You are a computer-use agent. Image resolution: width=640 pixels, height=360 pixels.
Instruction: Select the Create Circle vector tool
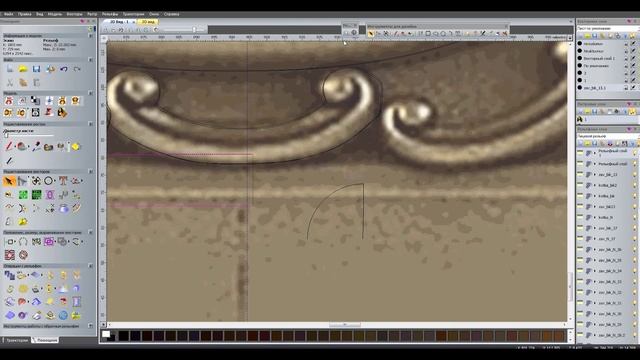point(49,181)
